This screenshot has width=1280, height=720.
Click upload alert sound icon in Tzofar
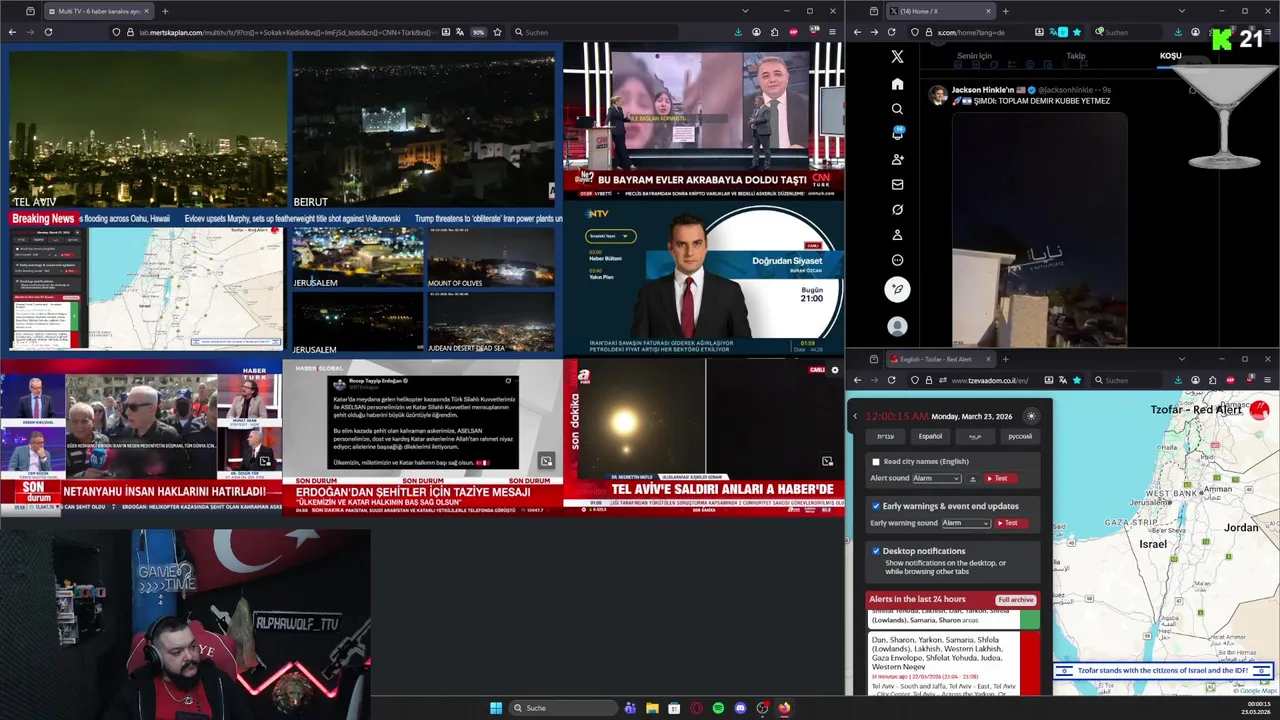click(973, 479)
